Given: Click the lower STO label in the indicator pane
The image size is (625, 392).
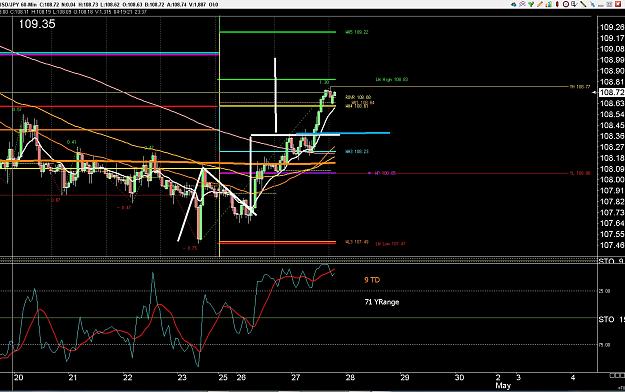Looking at the screenshot, I should 611,319.
